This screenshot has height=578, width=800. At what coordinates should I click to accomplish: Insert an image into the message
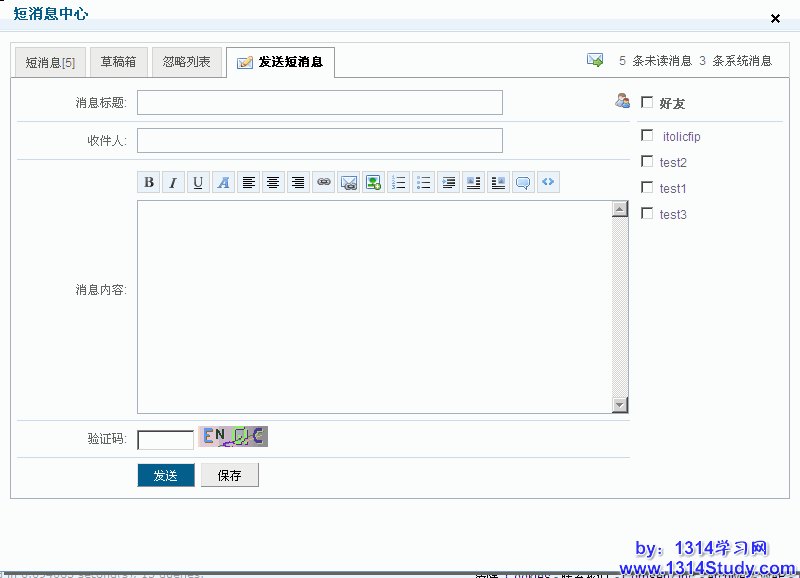point(373,182)
